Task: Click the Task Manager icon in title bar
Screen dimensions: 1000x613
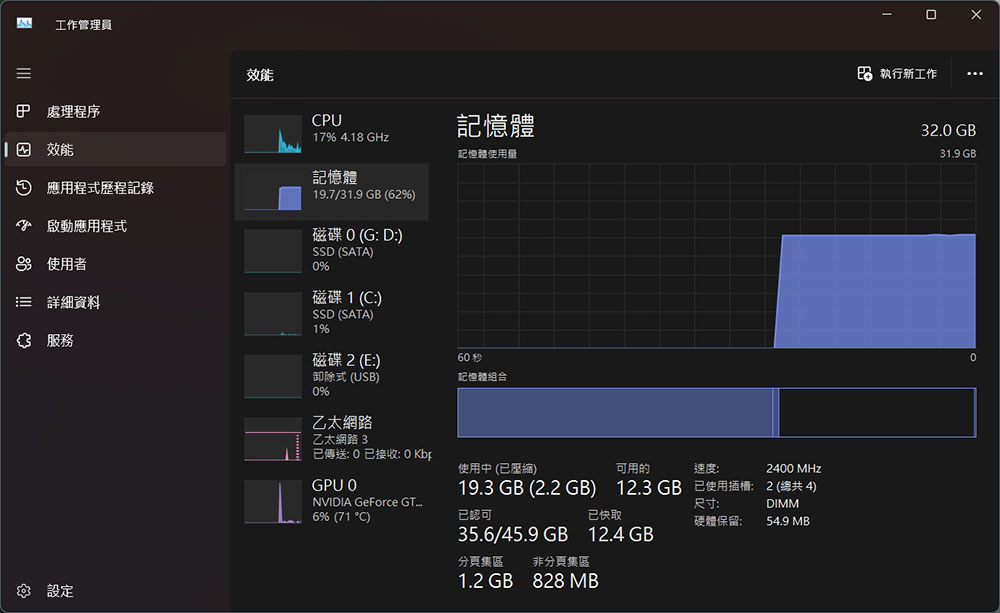Action: tap(22, 22)
